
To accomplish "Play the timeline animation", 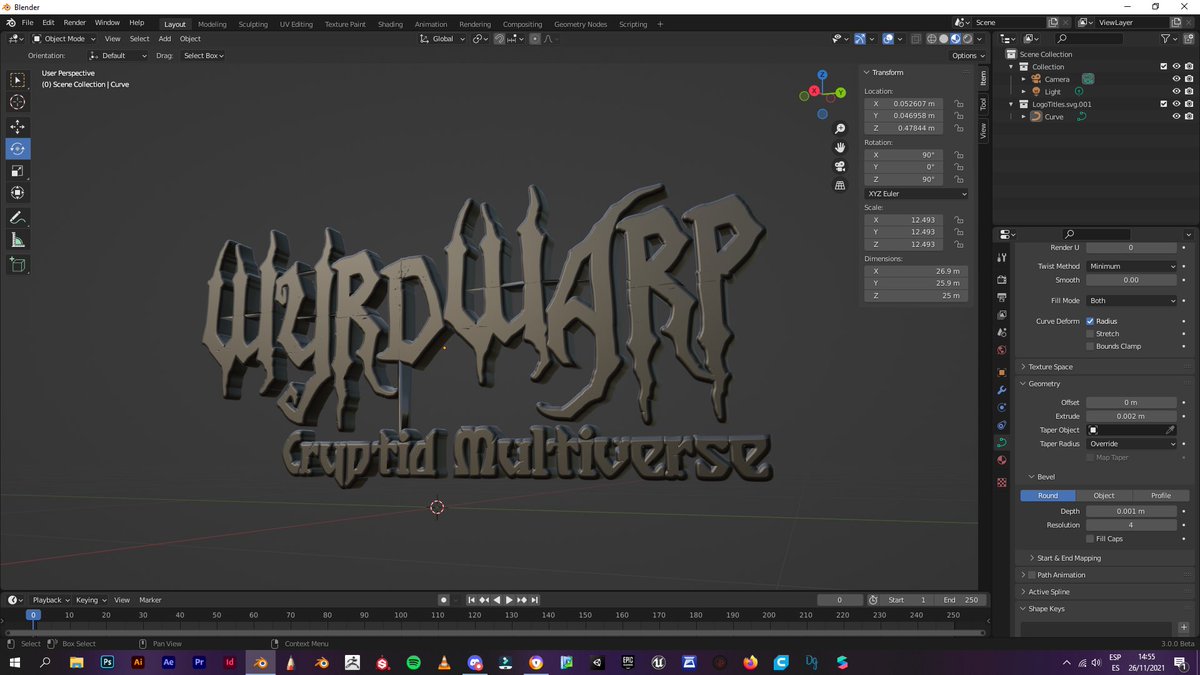I will pos(509,600).
